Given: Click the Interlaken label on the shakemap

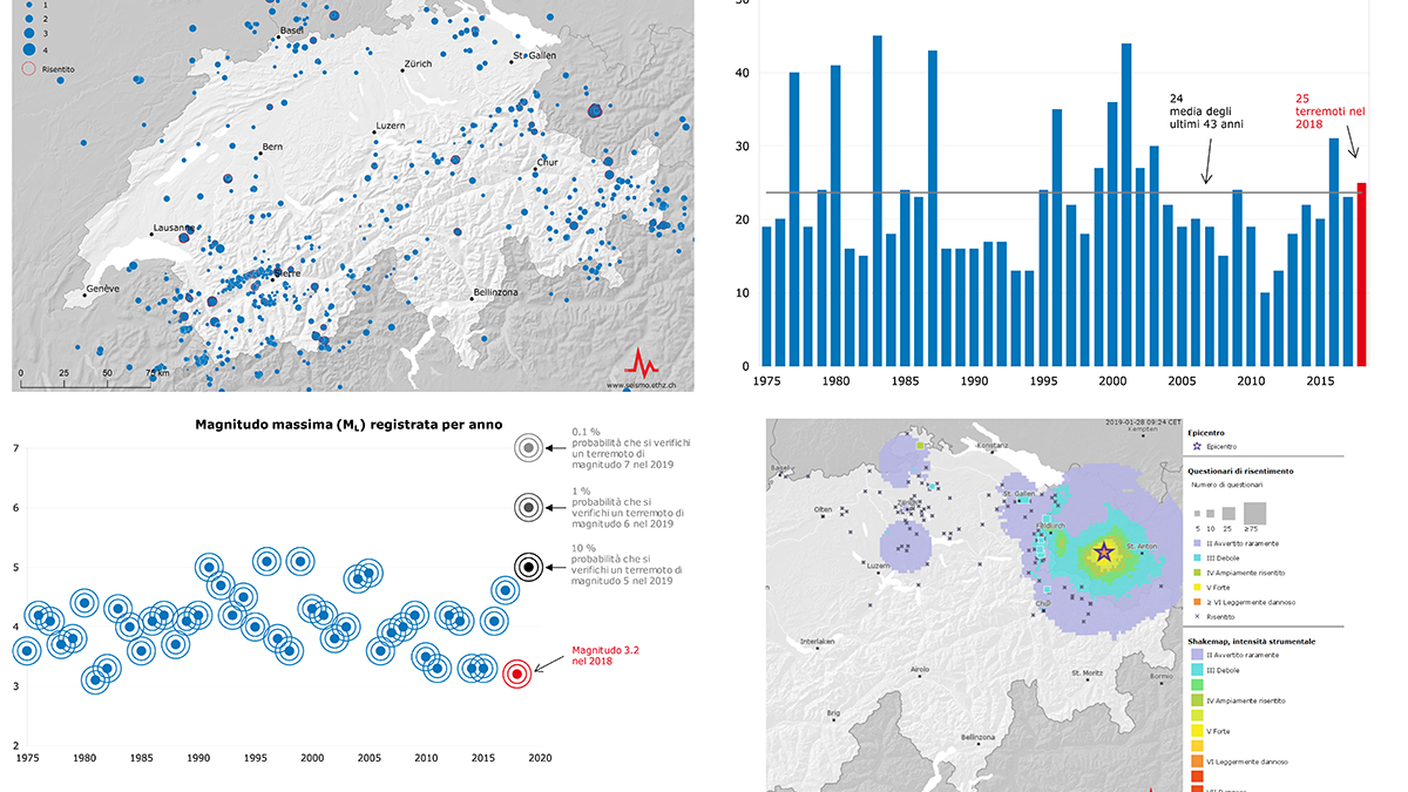Looking at the screenshot, I should click(818, 641).
